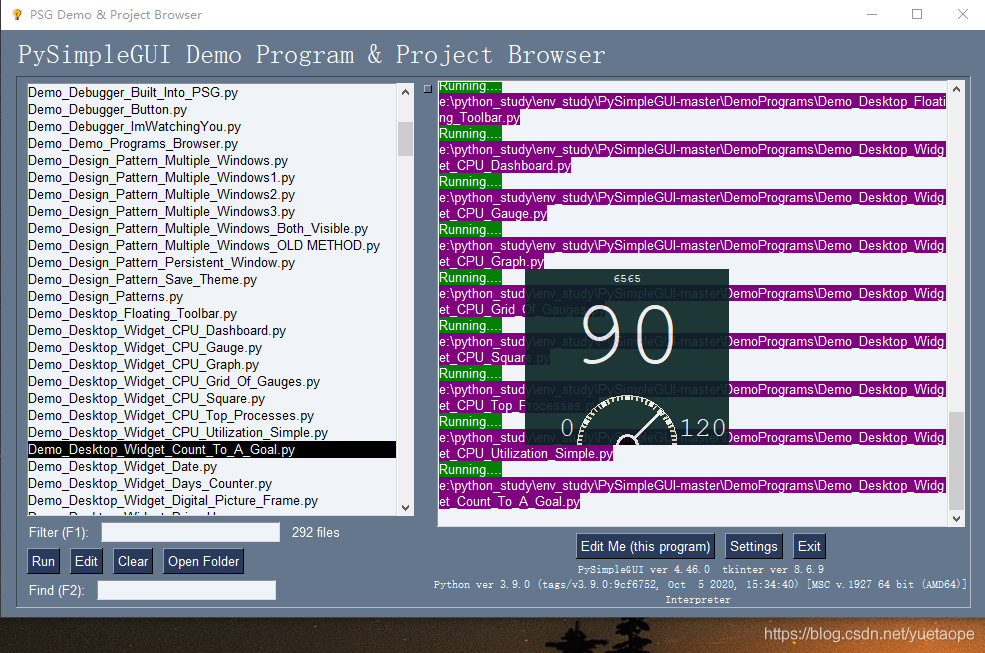Click output line ending ng_Toolbar.py
This screenshot has height=653, width=985.
[479, 118]
